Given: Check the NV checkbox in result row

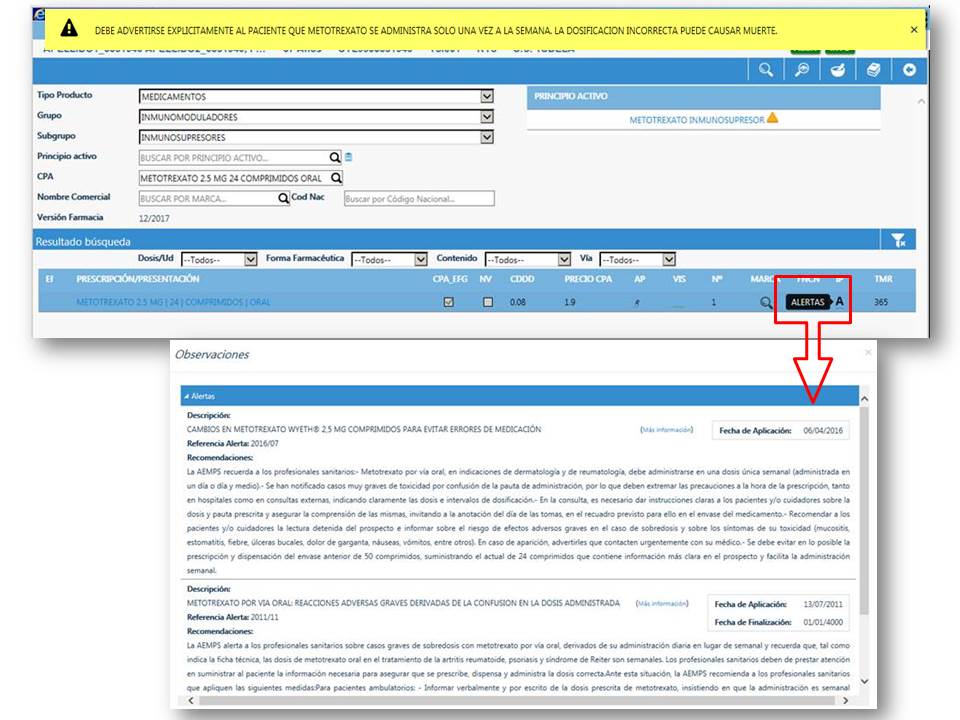Looking at the screenshot, I should point(487,302).
